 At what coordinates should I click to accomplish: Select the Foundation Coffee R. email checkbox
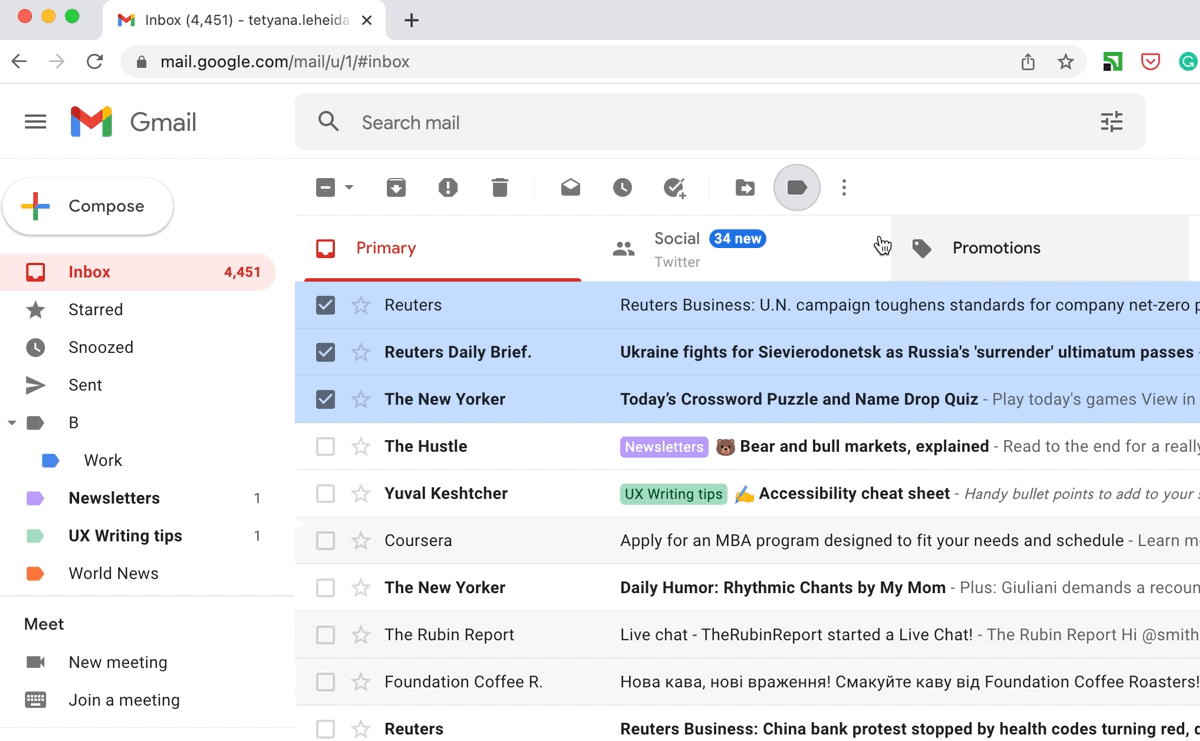click(x=325, y=682)
